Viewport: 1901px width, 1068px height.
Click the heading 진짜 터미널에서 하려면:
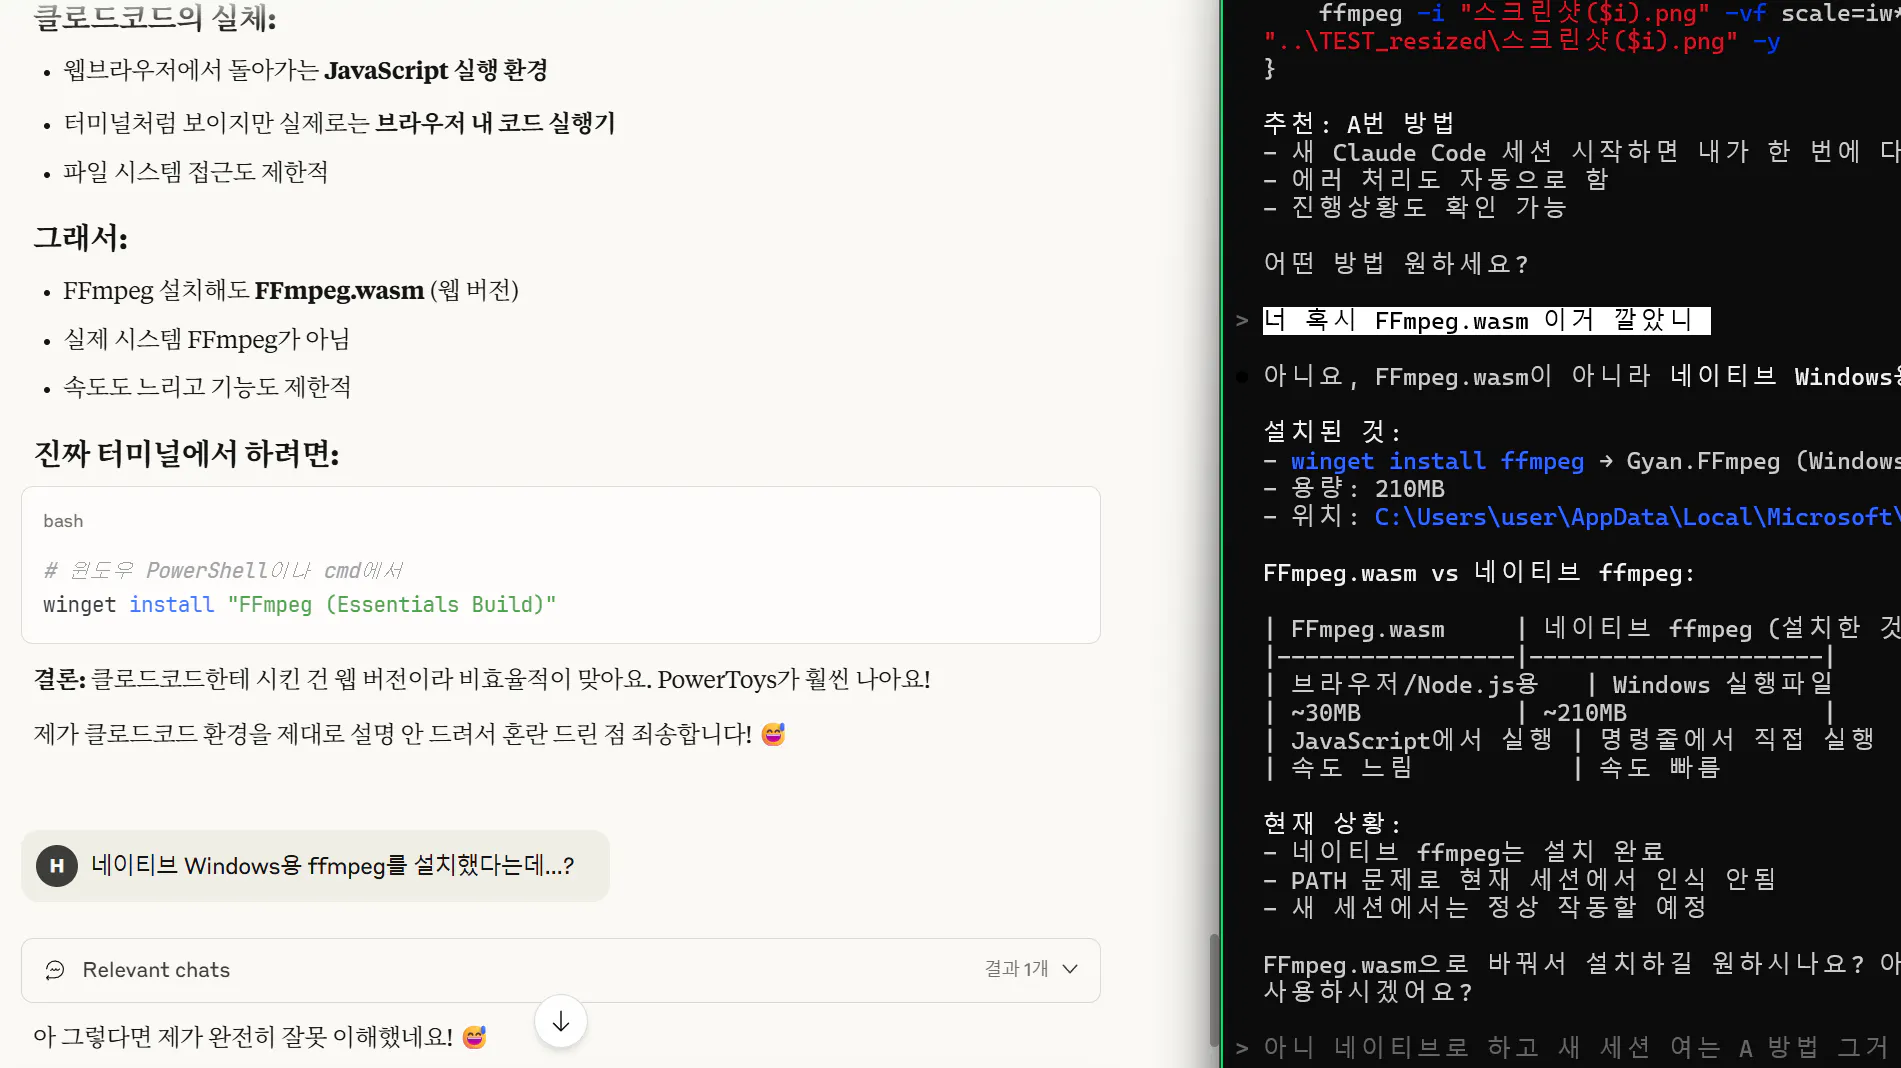click(187, 454)
